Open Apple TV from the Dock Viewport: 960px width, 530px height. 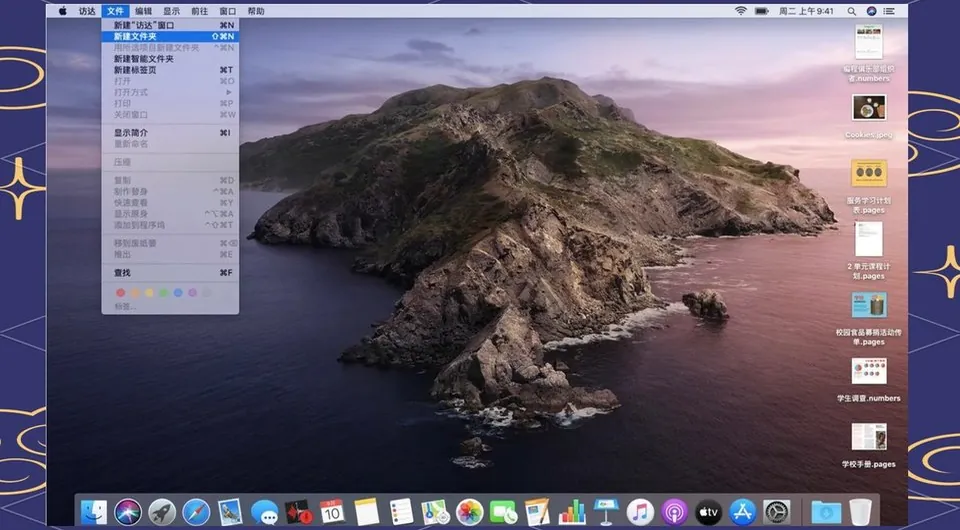click(708, 512)
